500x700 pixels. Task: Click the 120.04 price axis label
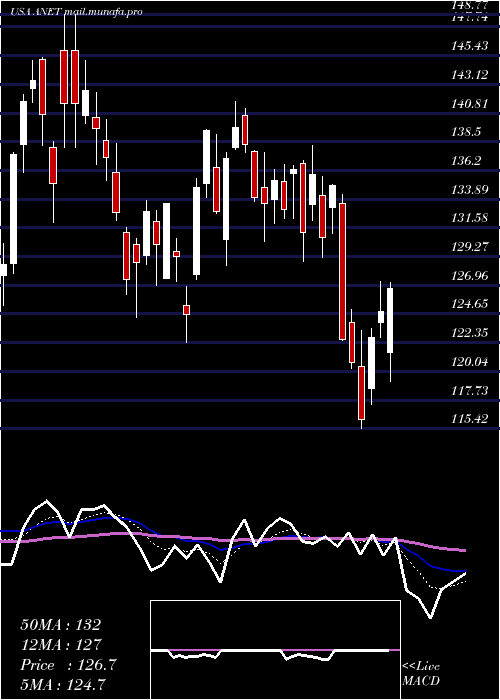tap(471, 362)
